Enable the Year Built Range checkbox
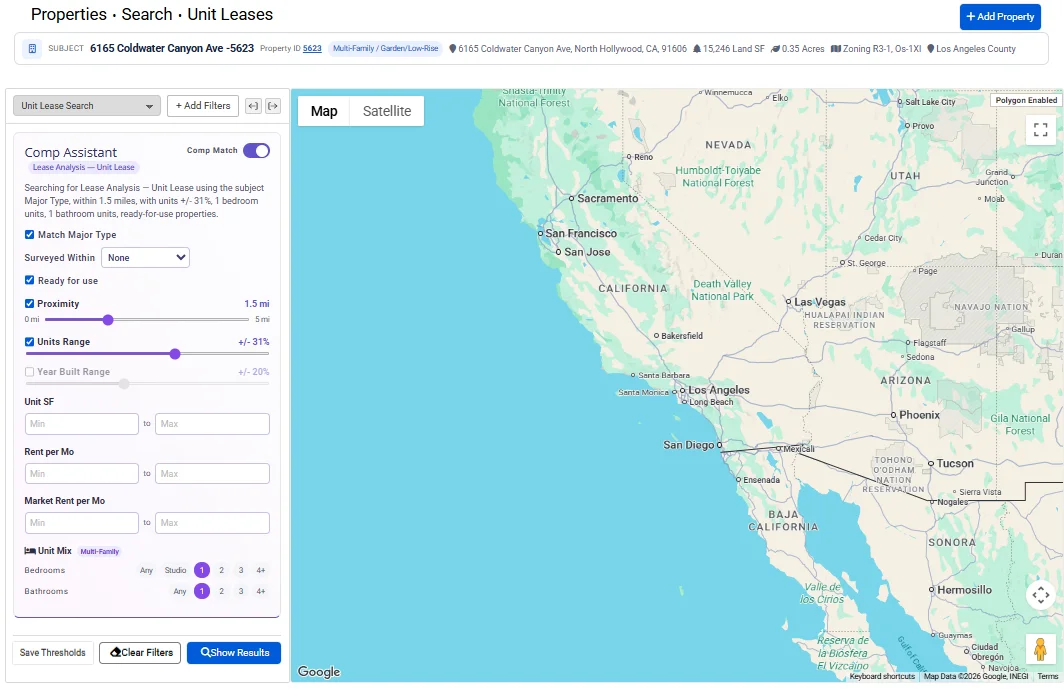The height and width of the screenshot is (692, 1064). tap(29, 372)
